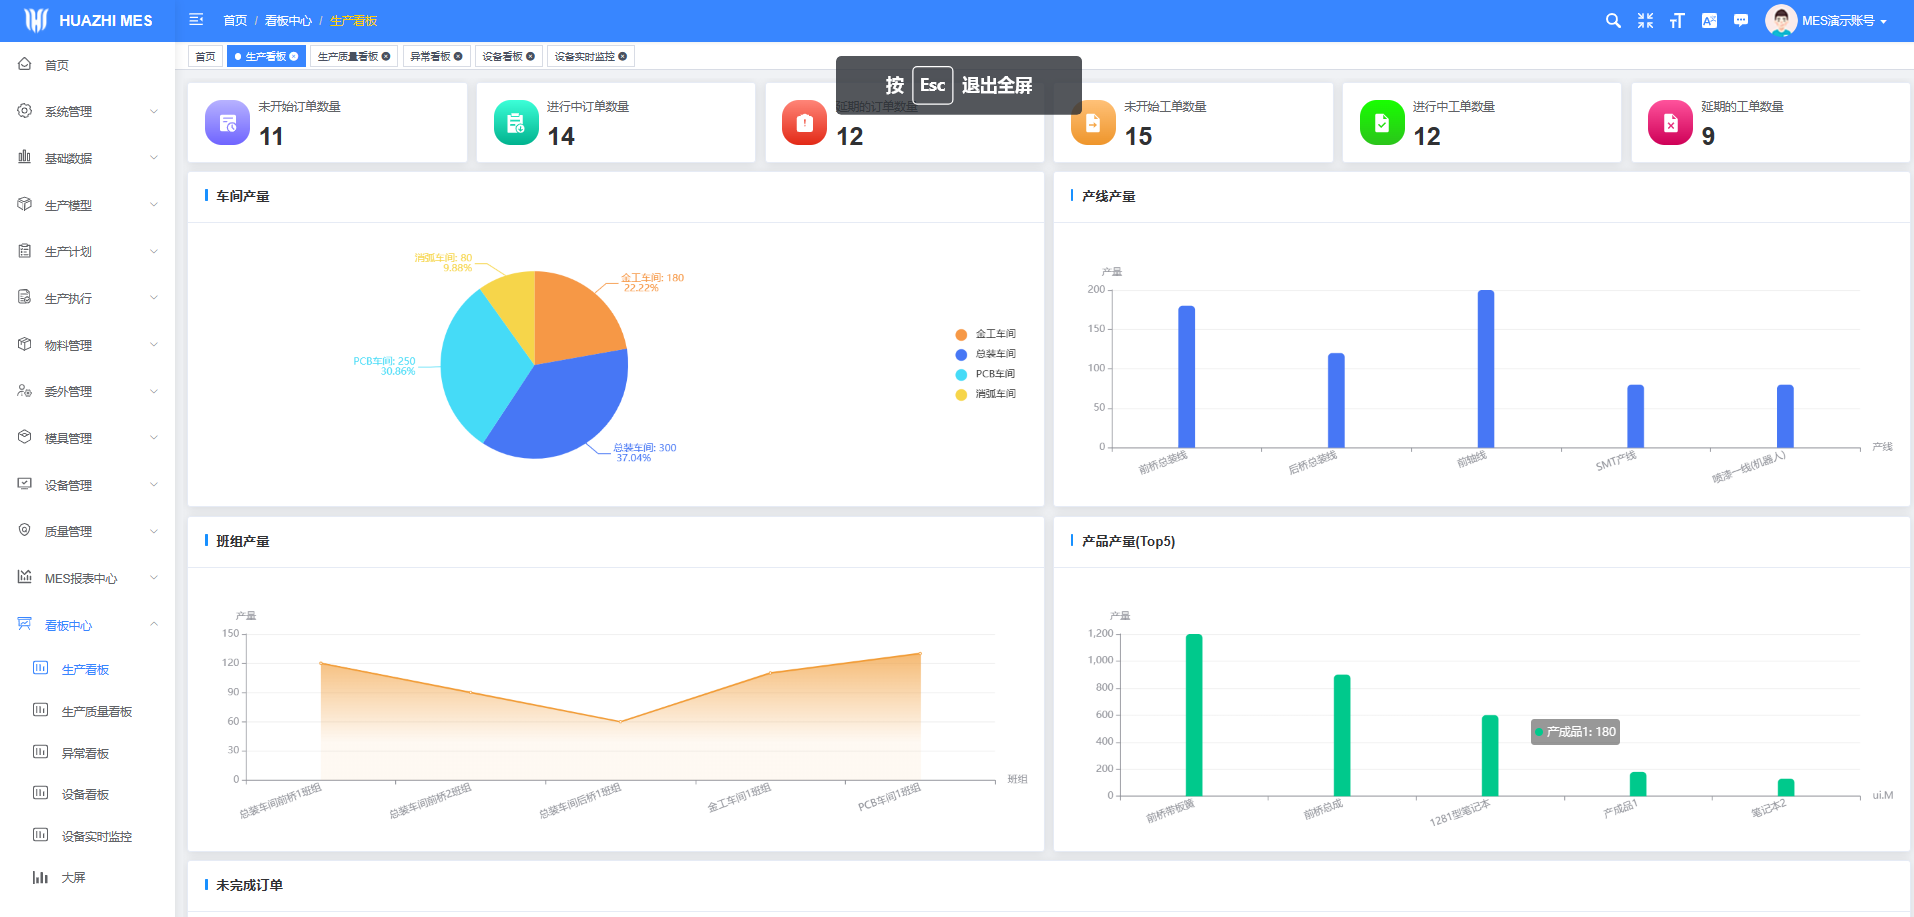1914x917 pixels.
Task: Expand the 系统管理 sidebar menu
Action: click(87, 112)
